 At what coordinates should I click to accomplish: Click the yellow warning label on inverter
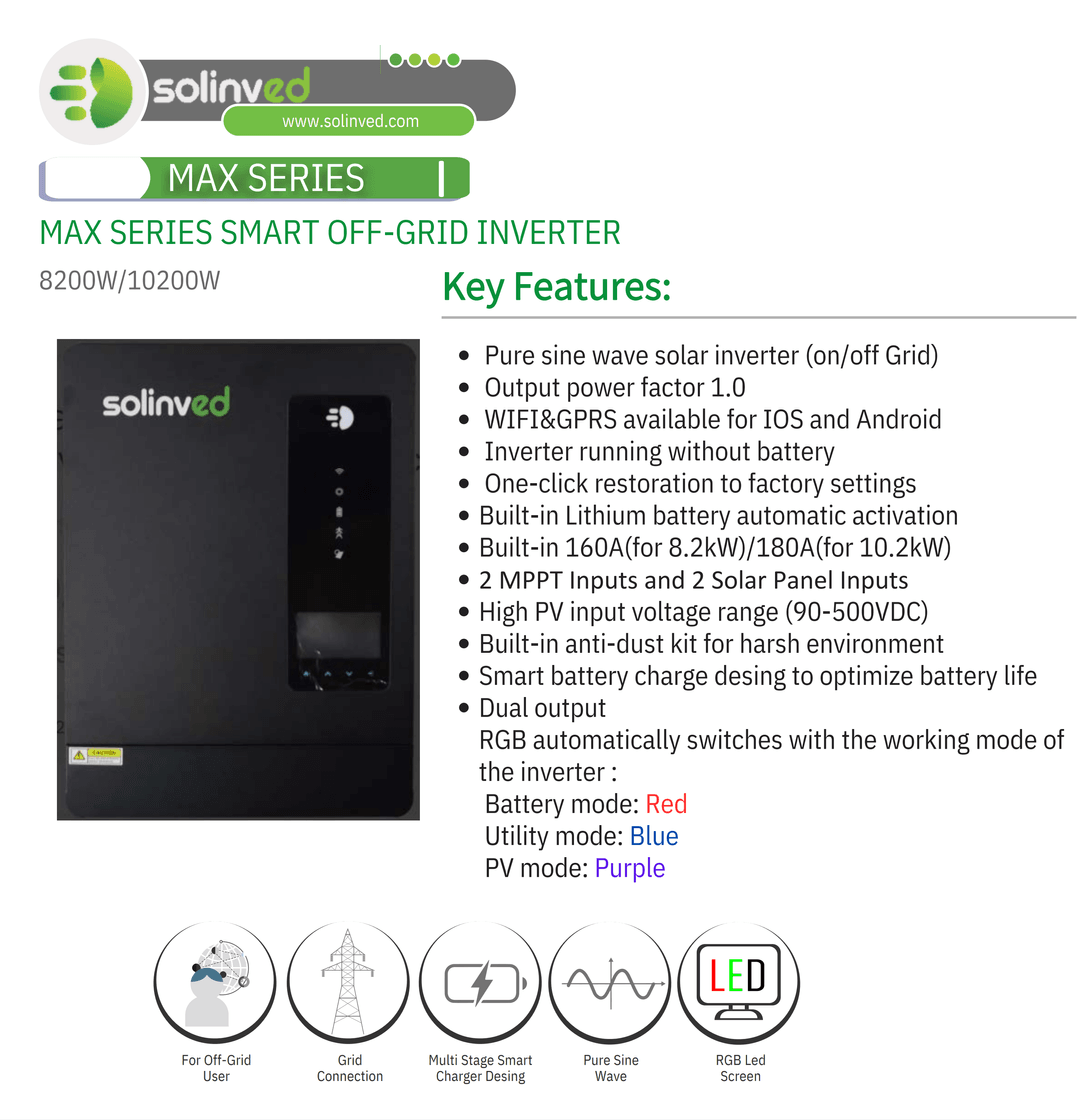[x=96, y=756]
